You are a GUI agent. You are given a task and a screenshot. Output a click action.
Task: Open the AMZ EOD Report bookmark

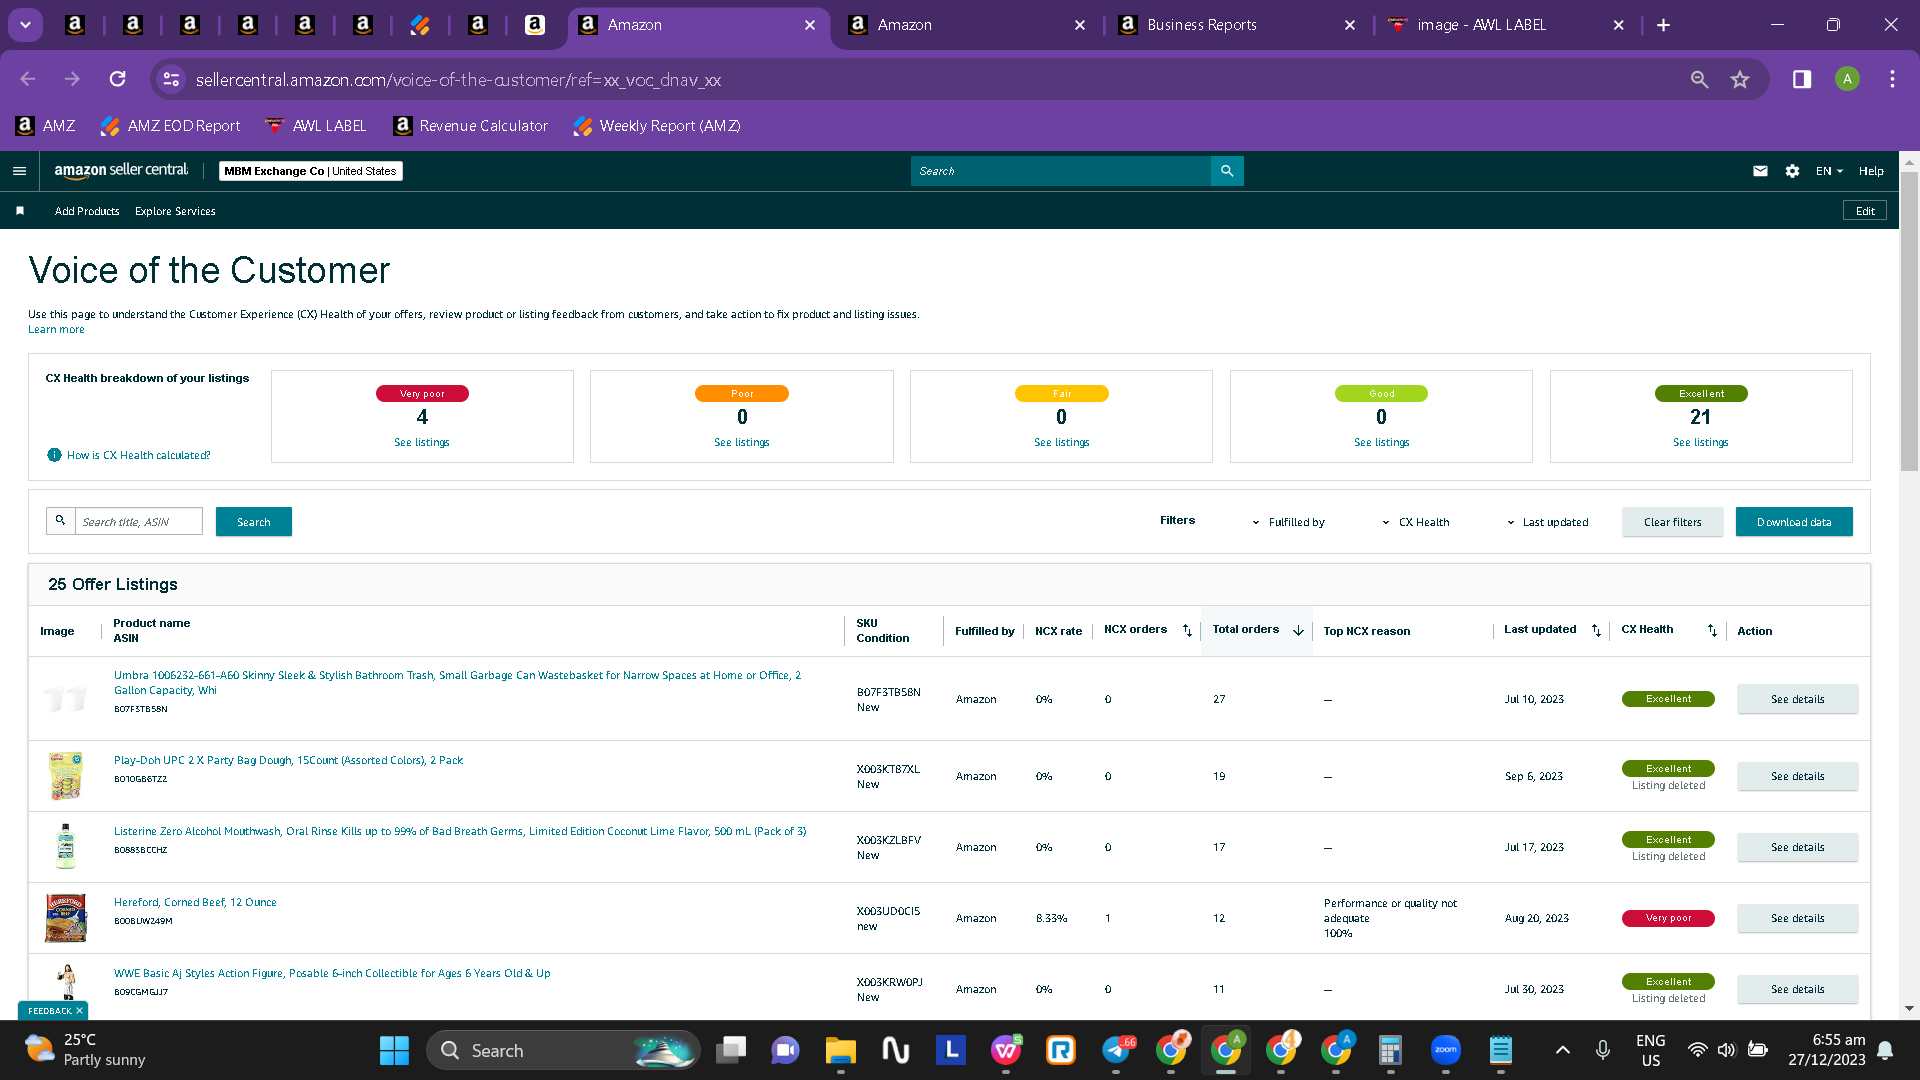[x=171, y=126]
